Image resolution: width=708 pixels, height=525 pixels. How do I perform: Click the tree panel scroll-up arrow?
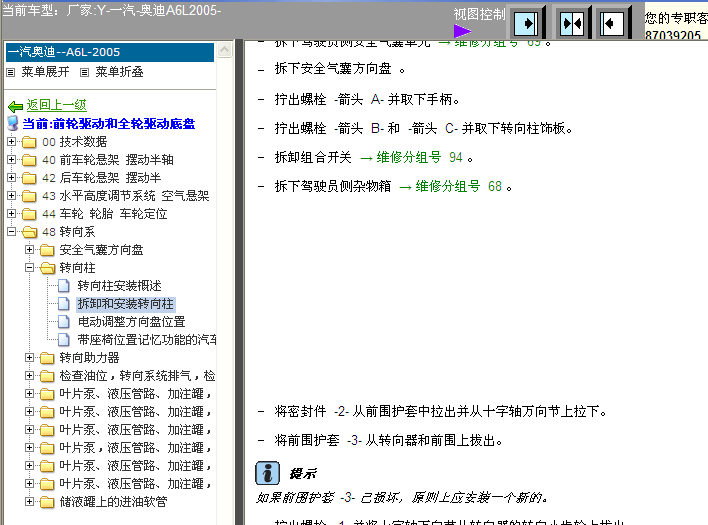tap(224, 50)
